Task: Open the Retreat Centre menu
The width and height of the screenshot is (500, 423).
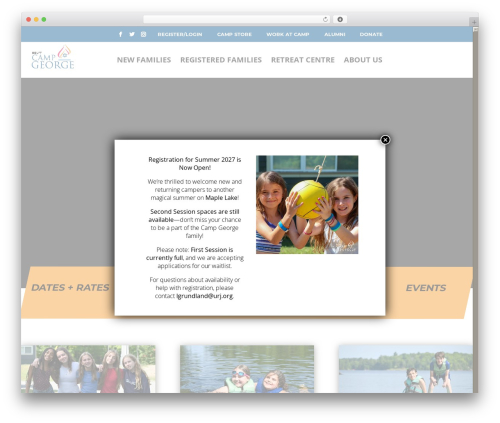Action: [303, 60]
